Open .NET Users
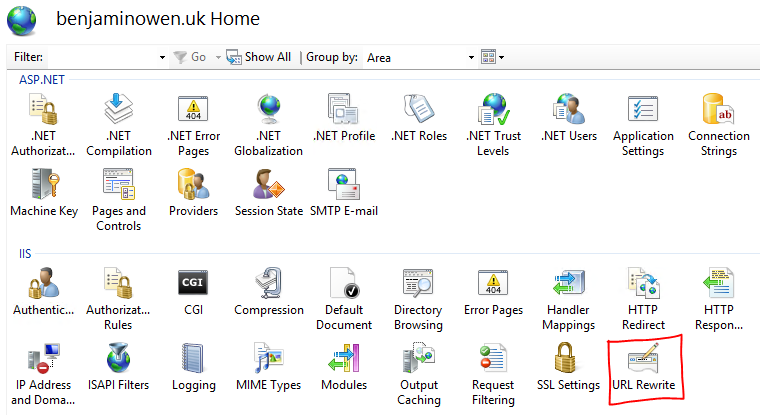The height and width of the screenshot is (415, 760). pyautogui.click(x=569, y=118)
